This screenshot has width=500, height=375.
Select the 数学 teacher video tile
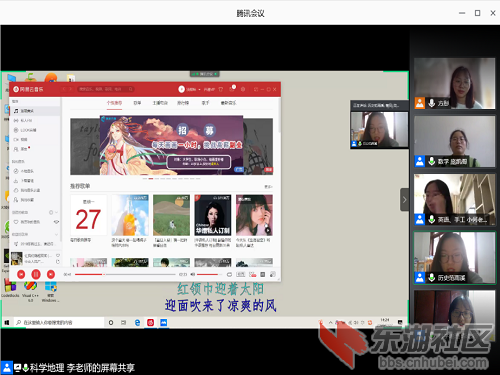click(x=455, y=142)
